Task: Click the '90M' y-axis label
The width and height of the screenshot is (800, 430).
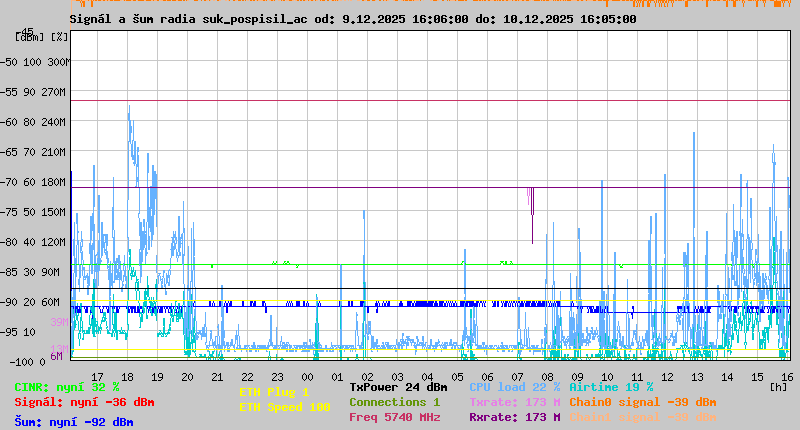Action: [x=50, y=272]
